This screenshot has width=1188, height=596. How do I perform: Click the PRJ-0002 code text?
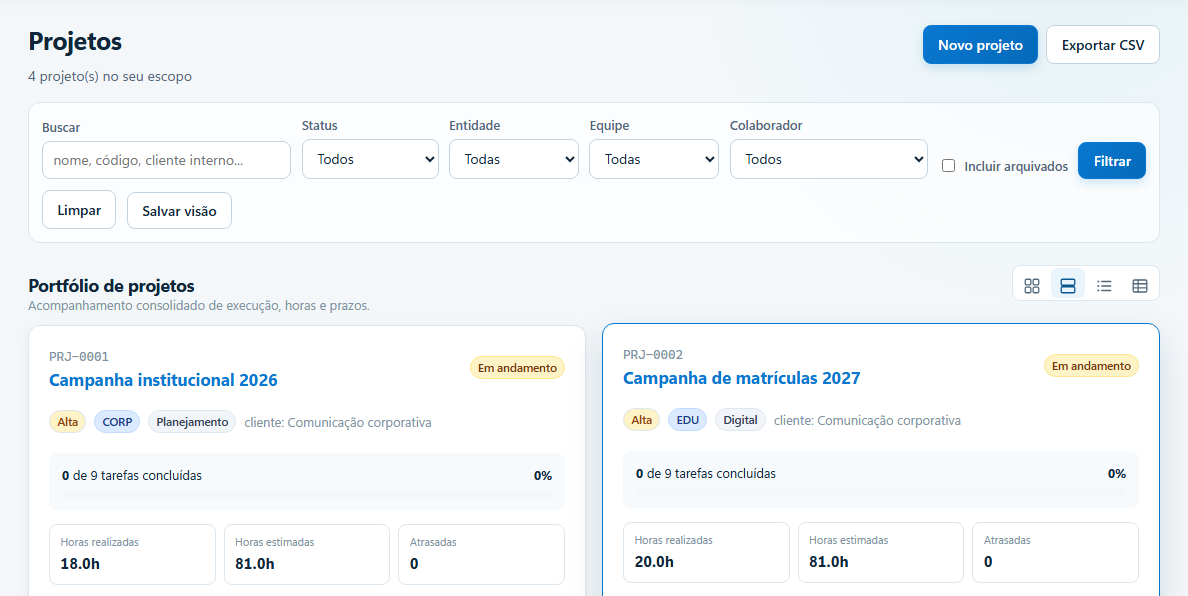(x=653, y=354)
